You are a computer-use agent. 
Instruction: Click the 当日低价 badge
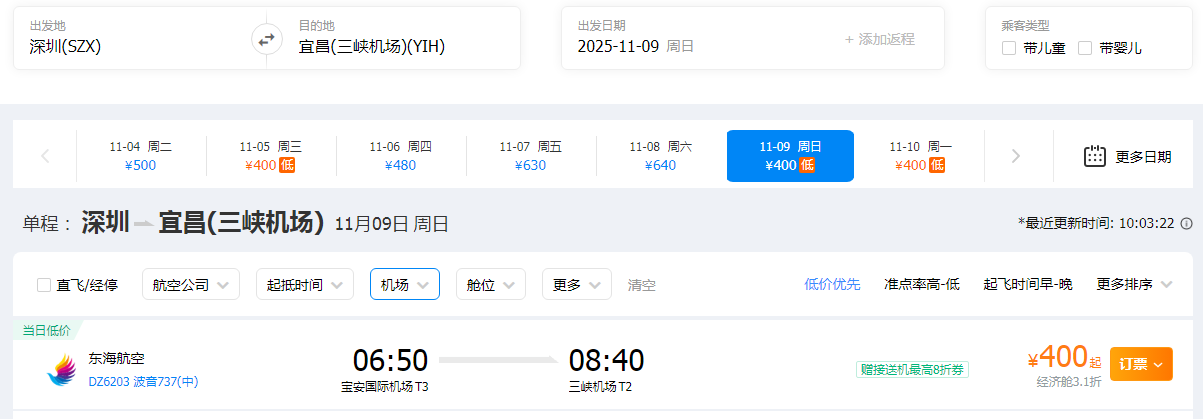coord(48,330)
